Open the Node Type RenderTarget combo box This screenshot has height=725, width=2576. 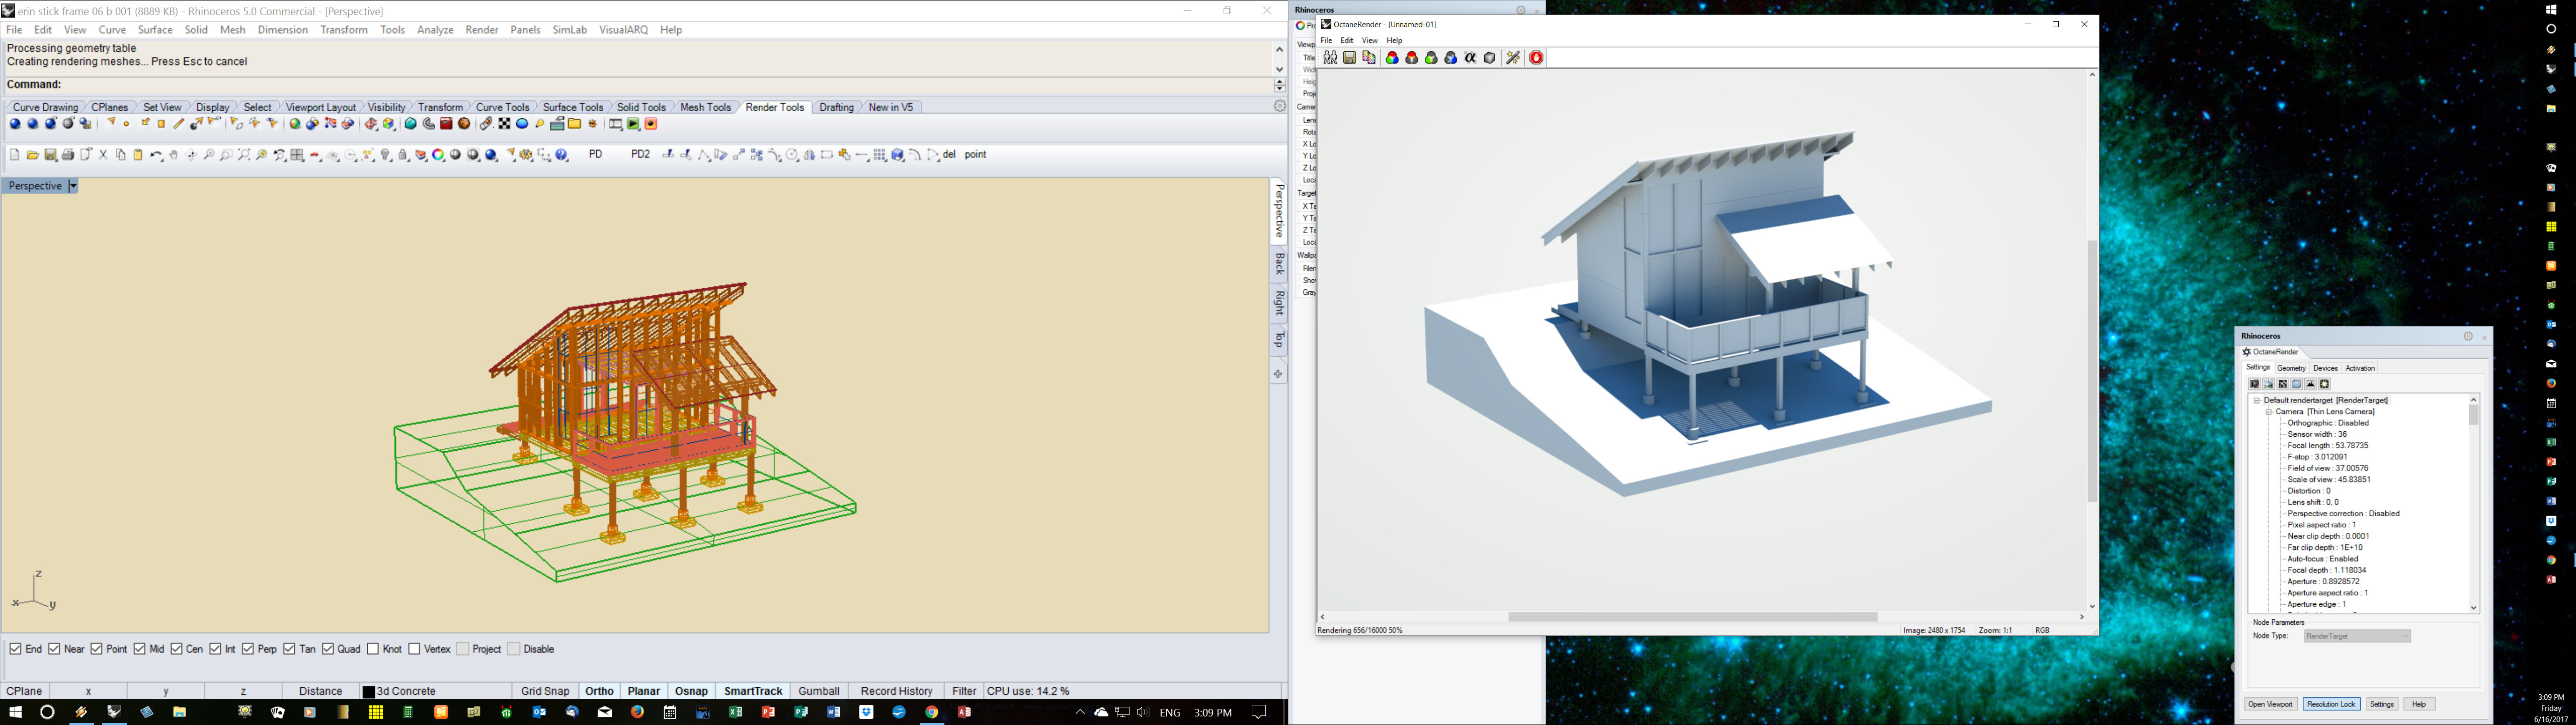click(2356, 636)
